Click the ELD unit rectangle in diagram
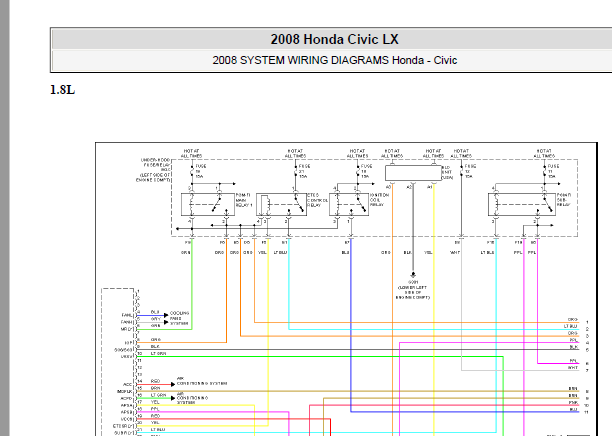 pyautogui.click(x=413, y=173)
